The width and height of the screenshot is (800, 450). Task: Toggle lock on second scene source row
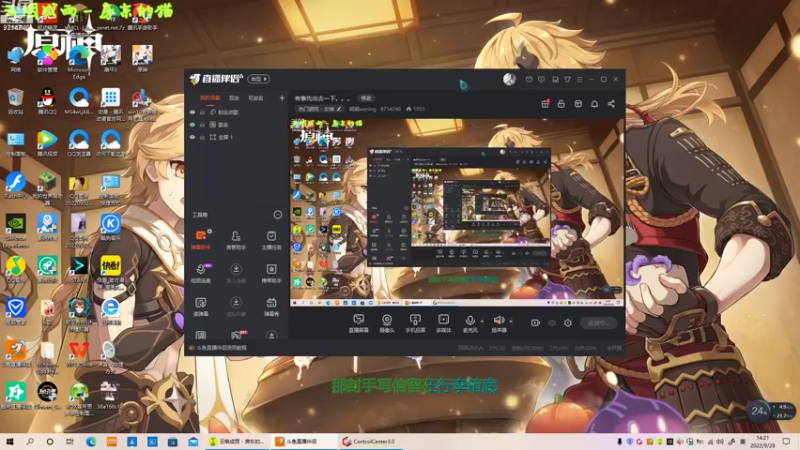[203, 124]
